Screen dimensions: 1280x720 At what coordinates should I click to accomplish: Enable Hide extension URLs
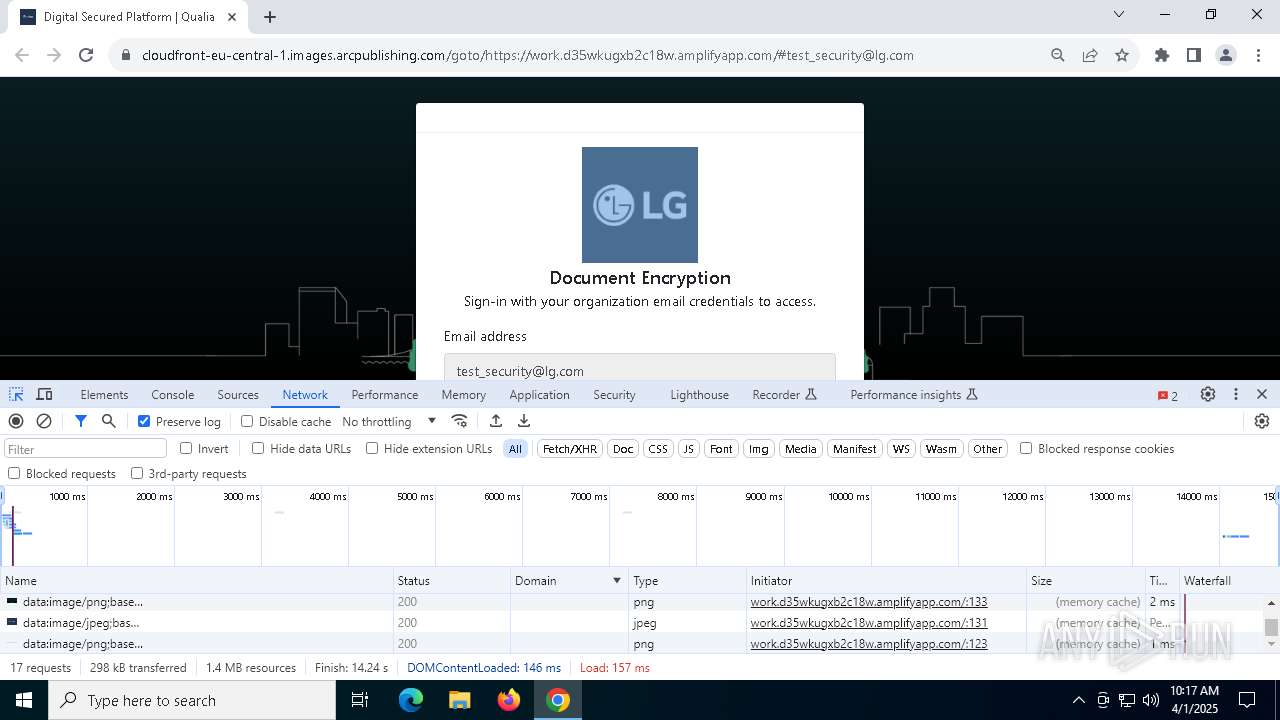click(372, 449)
